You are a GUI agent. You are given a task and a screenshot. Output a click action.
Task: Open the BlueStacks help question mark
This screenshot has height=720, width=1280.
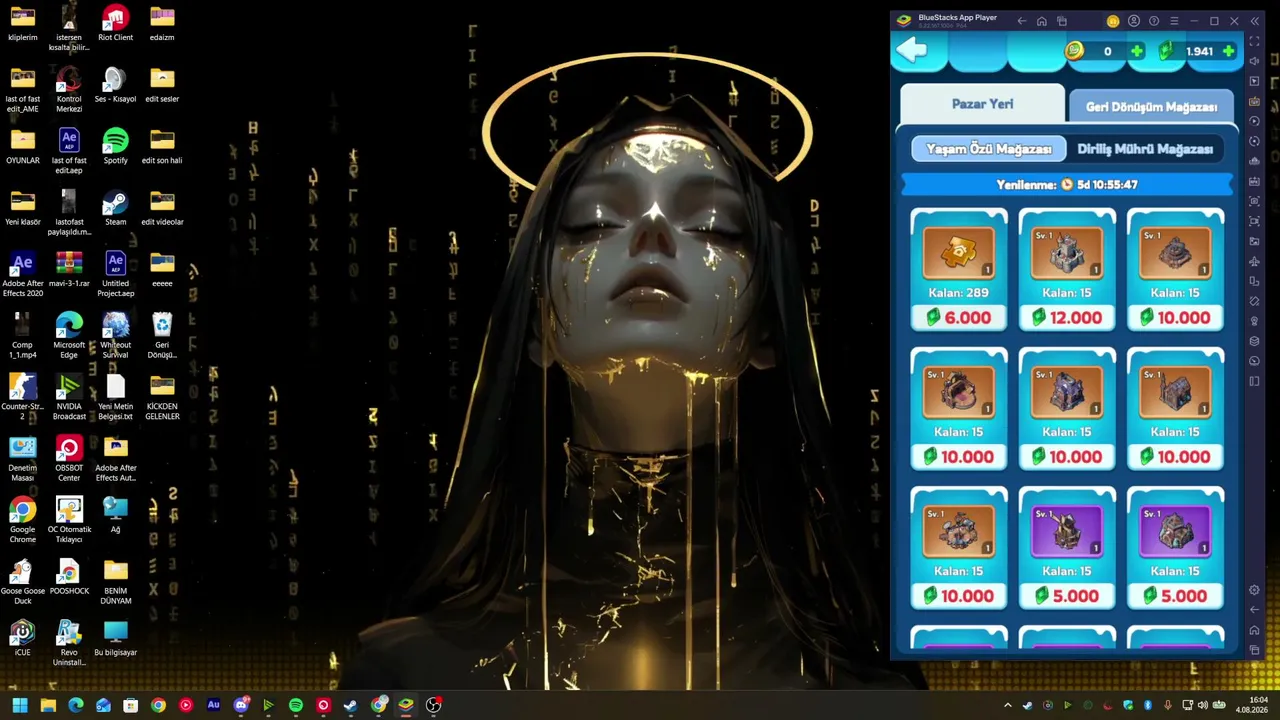1154,21
